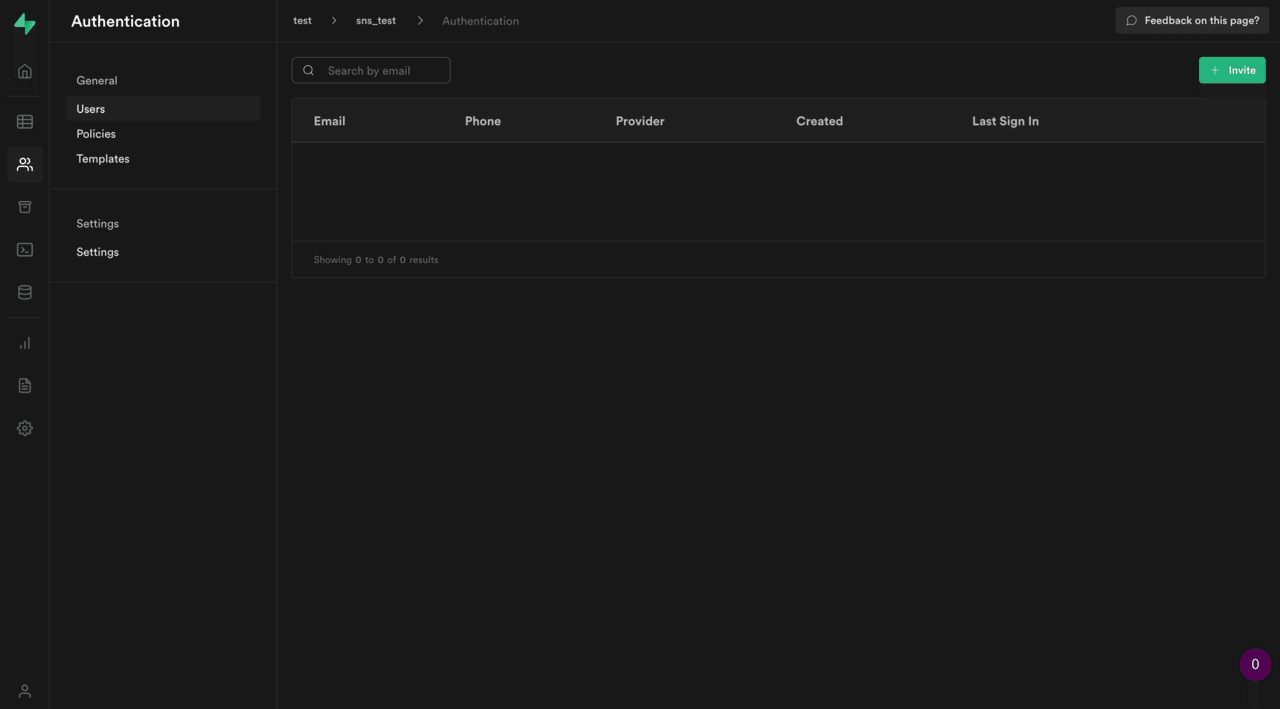The image size is (1280, 709).
Task: Click Feedback on this page button
Action: [x=1192, y=20]
